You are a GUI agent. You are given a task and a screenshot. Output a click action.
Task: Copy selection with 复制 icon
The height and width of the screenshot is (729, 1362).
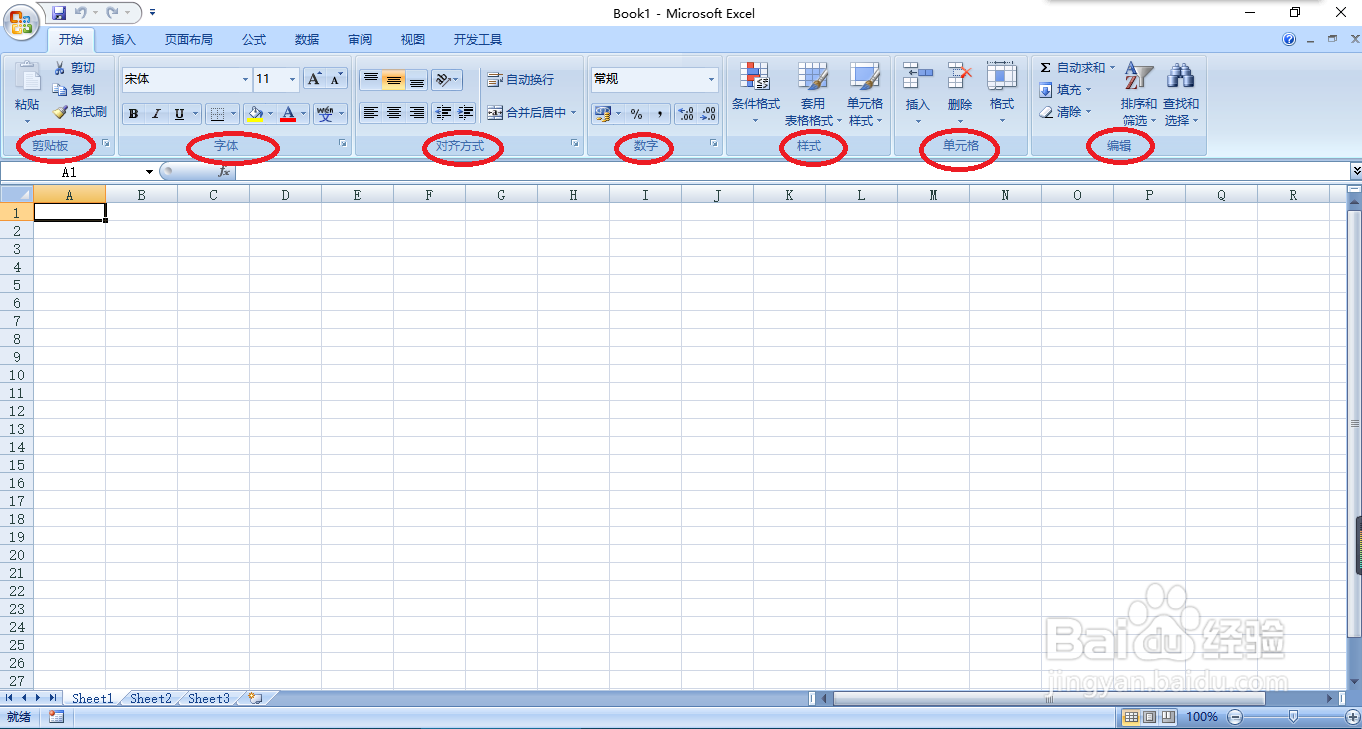[x=60, y=89]
